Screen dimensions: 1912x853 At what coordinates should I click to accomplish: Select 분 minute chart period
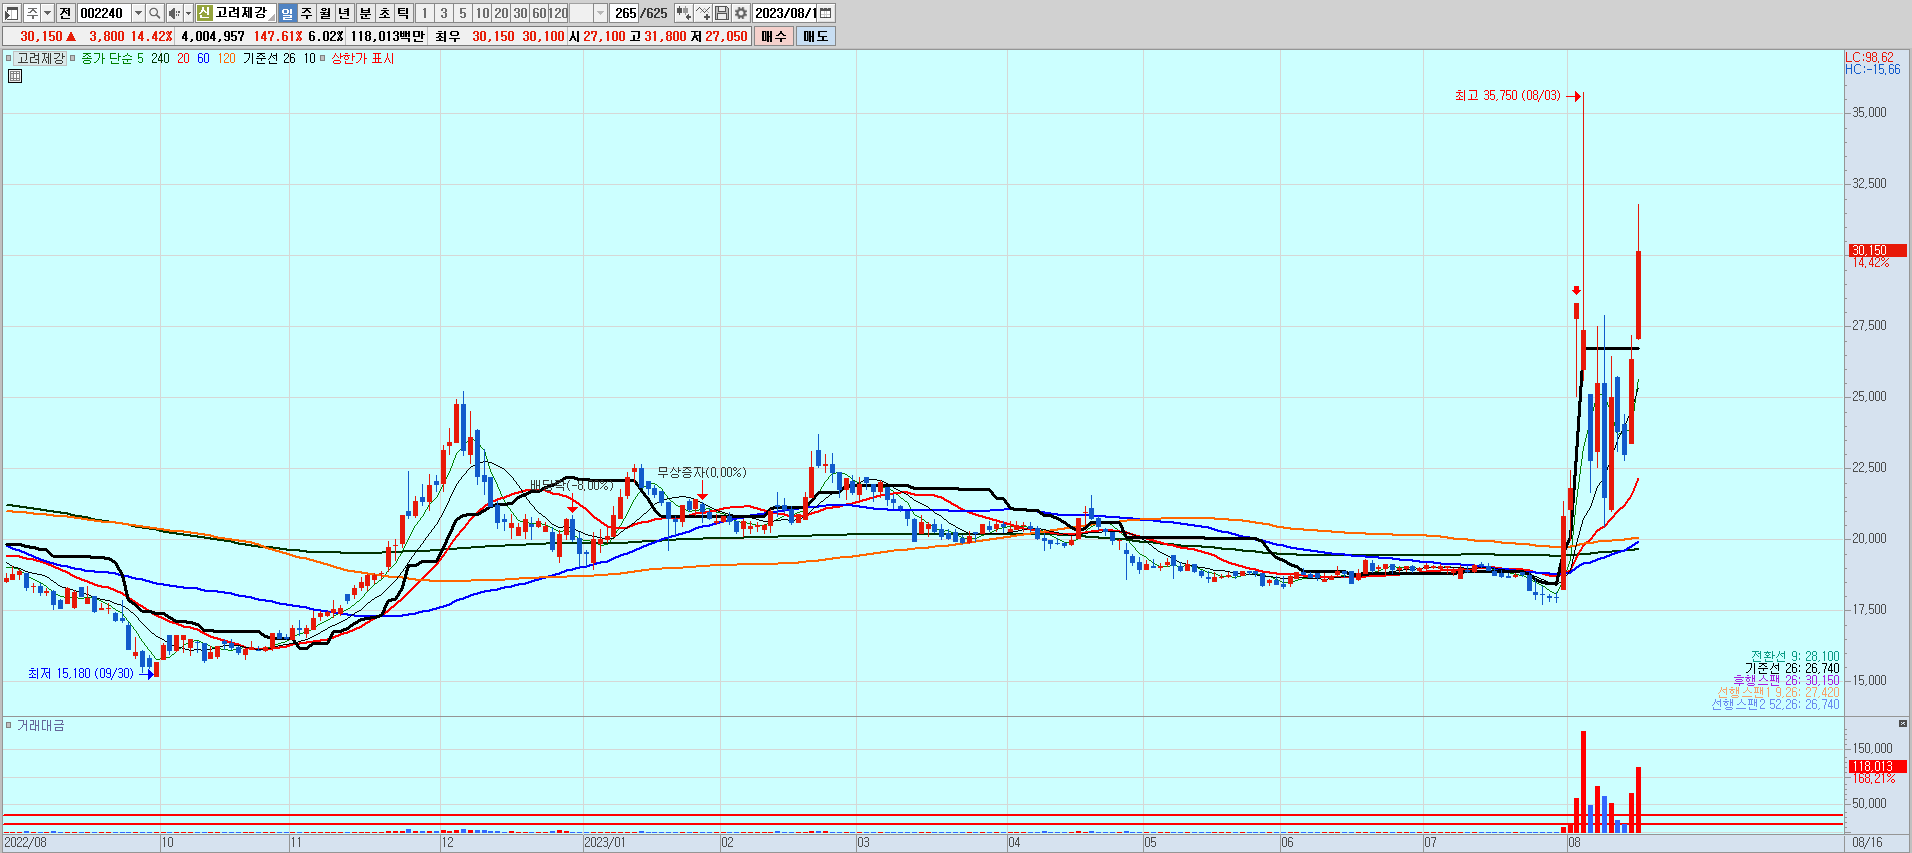click(365, 13)
